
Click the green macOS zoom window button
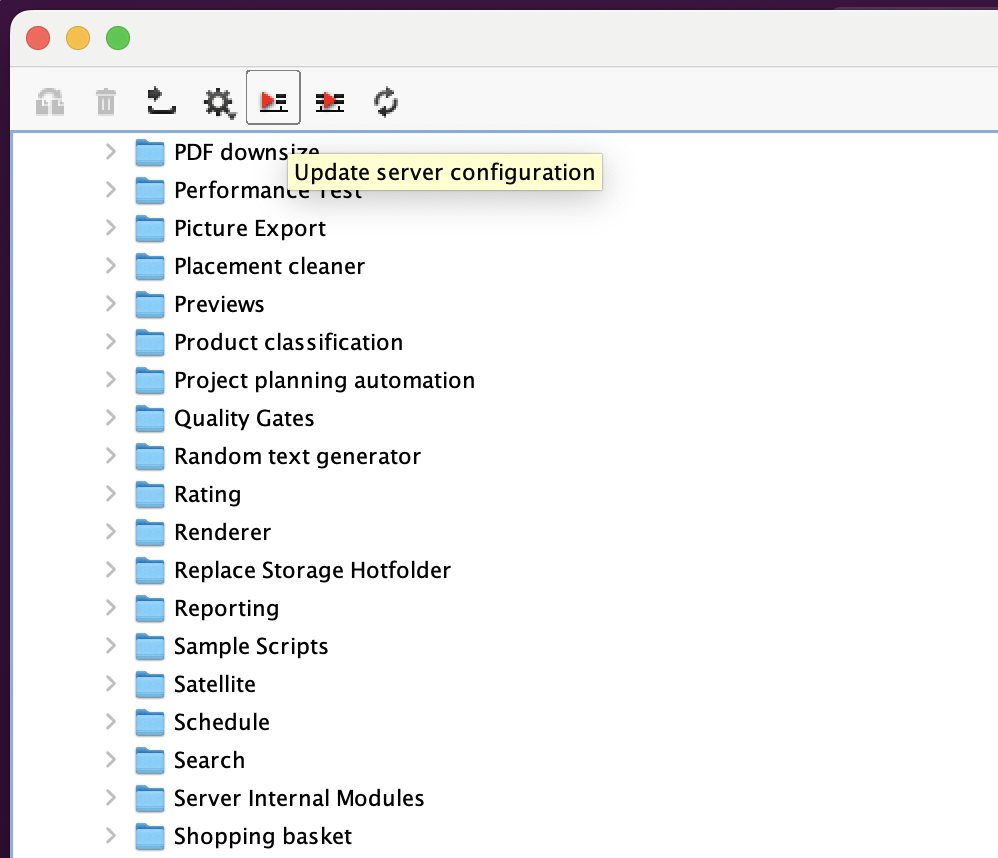point(118,39)
